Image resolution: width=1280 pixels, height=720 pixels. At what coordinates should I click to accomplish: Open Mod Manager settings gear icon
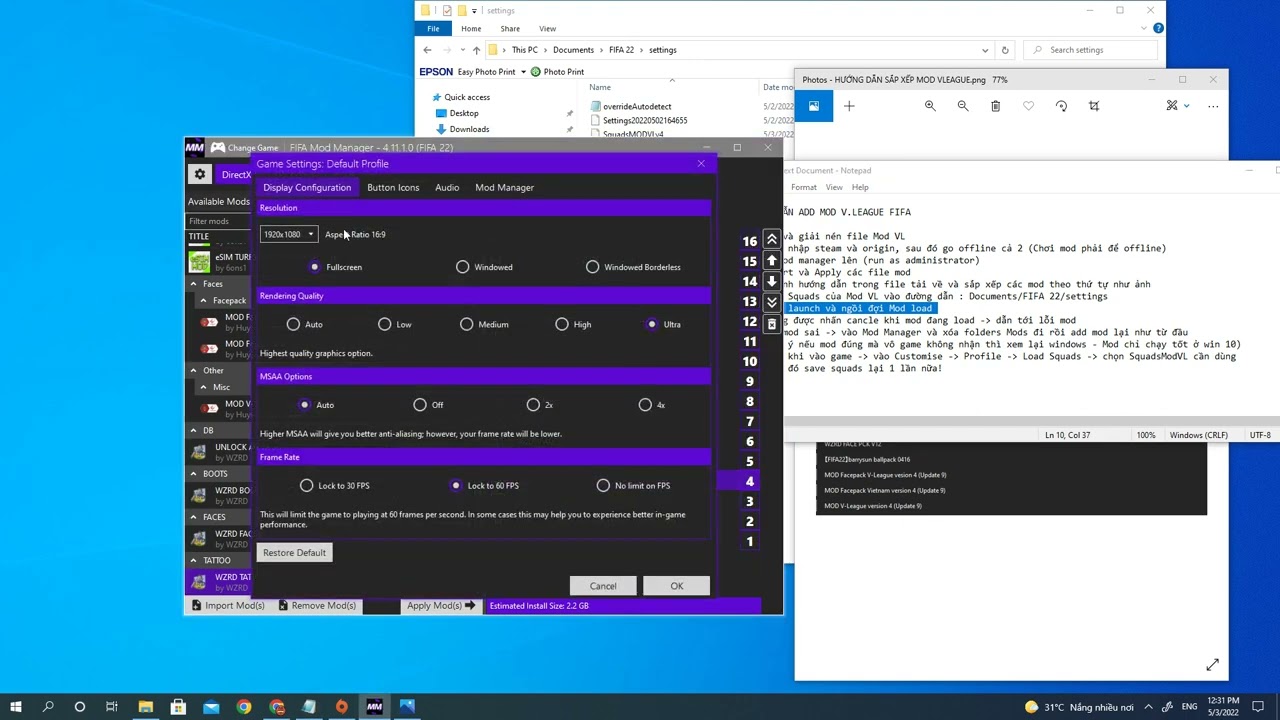pyautogui.click(x=200, y=174)
